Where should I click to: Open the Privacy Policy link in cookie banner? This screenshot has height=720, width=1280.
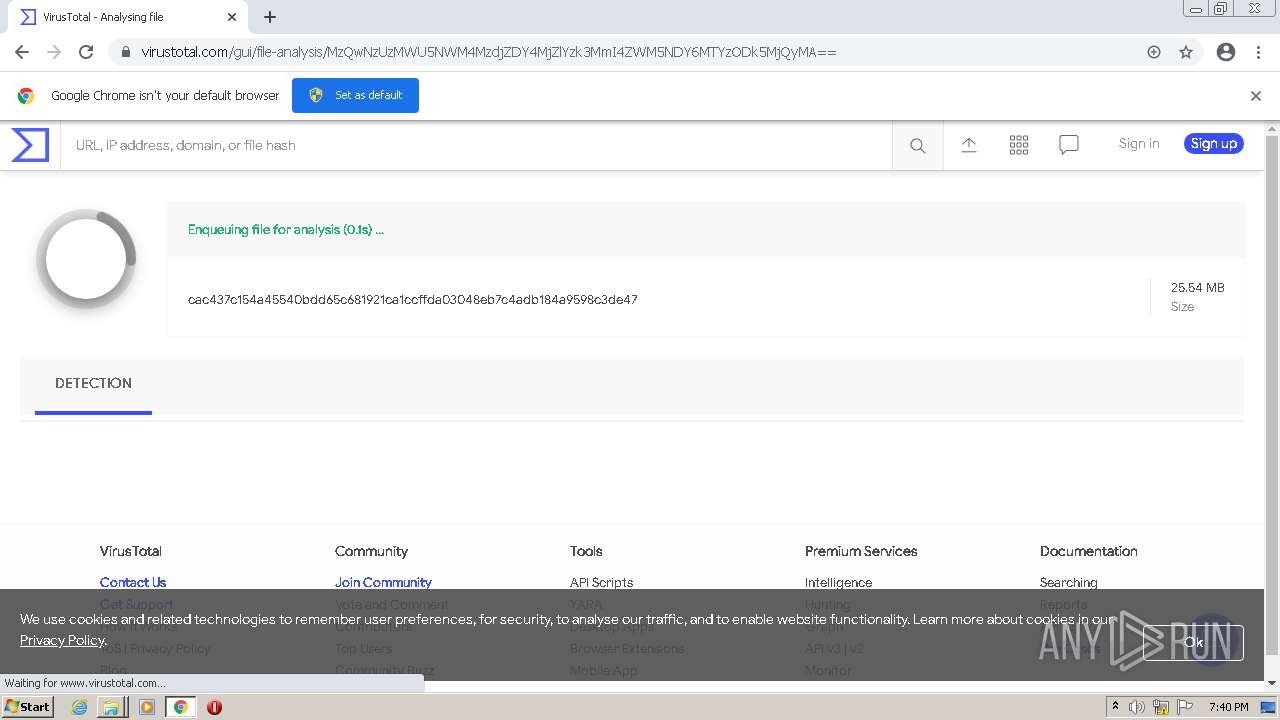click(x=62, y=640)
